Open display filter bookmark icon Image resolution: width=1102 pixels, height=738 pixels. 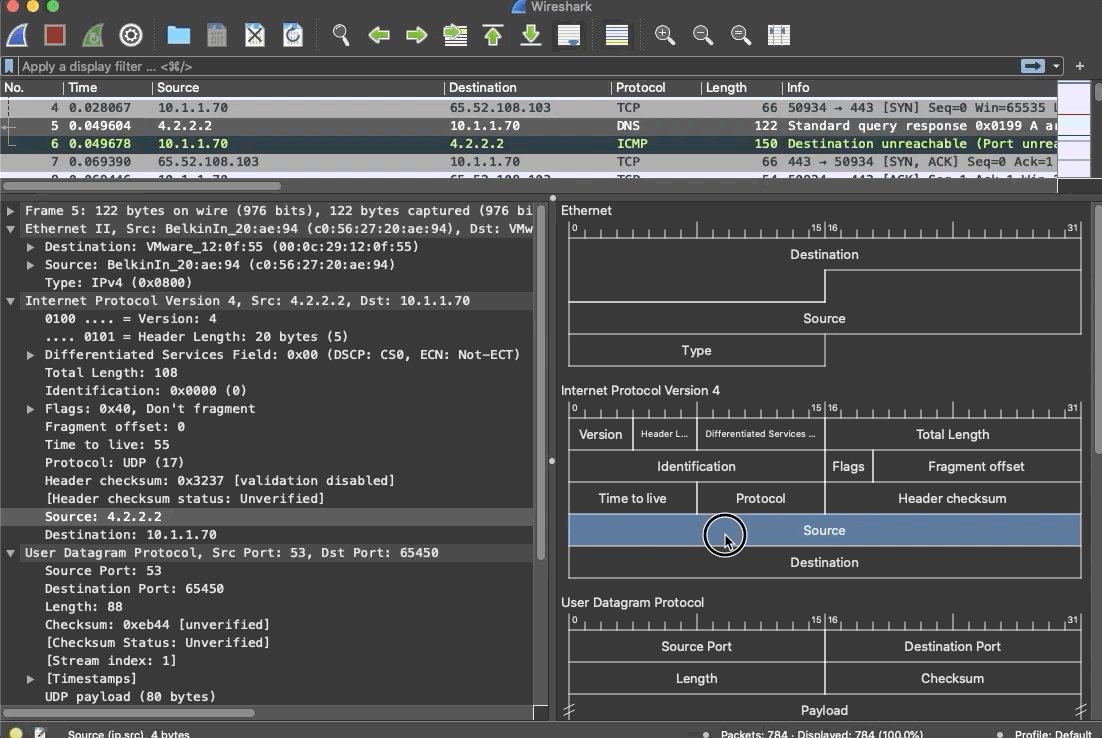point(9,66)
